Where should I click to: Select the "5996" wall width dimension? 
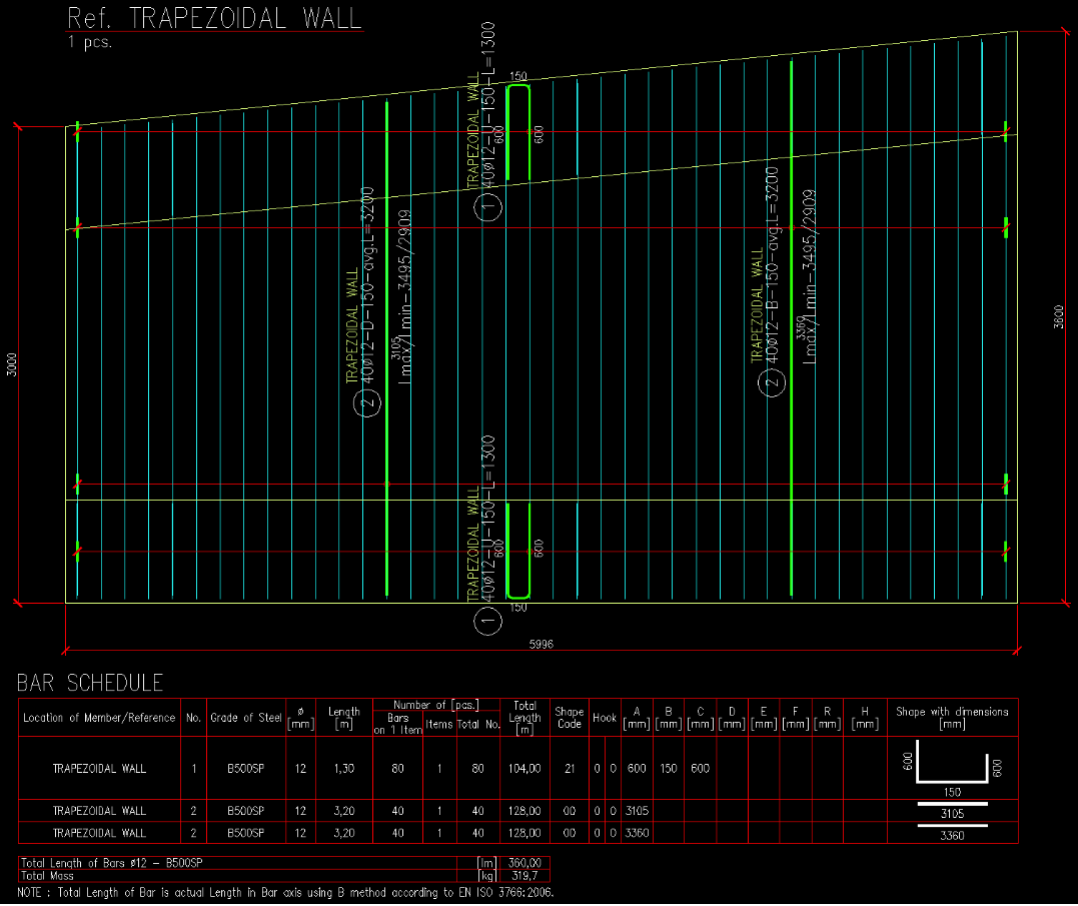(x=541, y=644)
